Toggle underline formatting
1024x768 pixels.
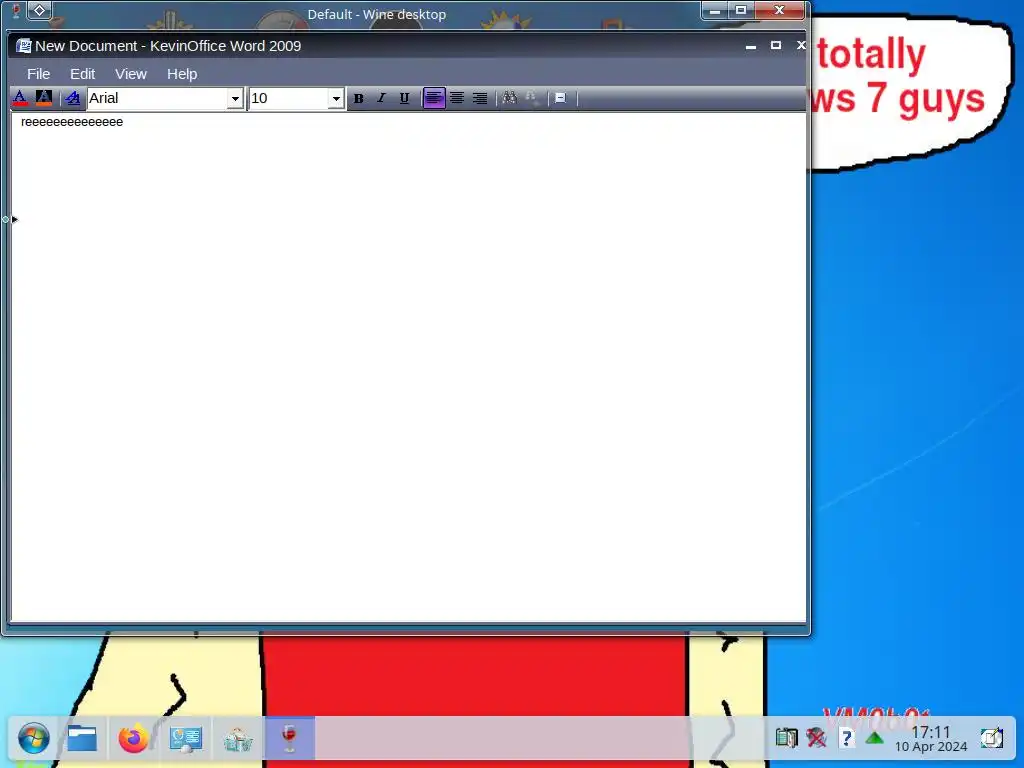point(404,99)
